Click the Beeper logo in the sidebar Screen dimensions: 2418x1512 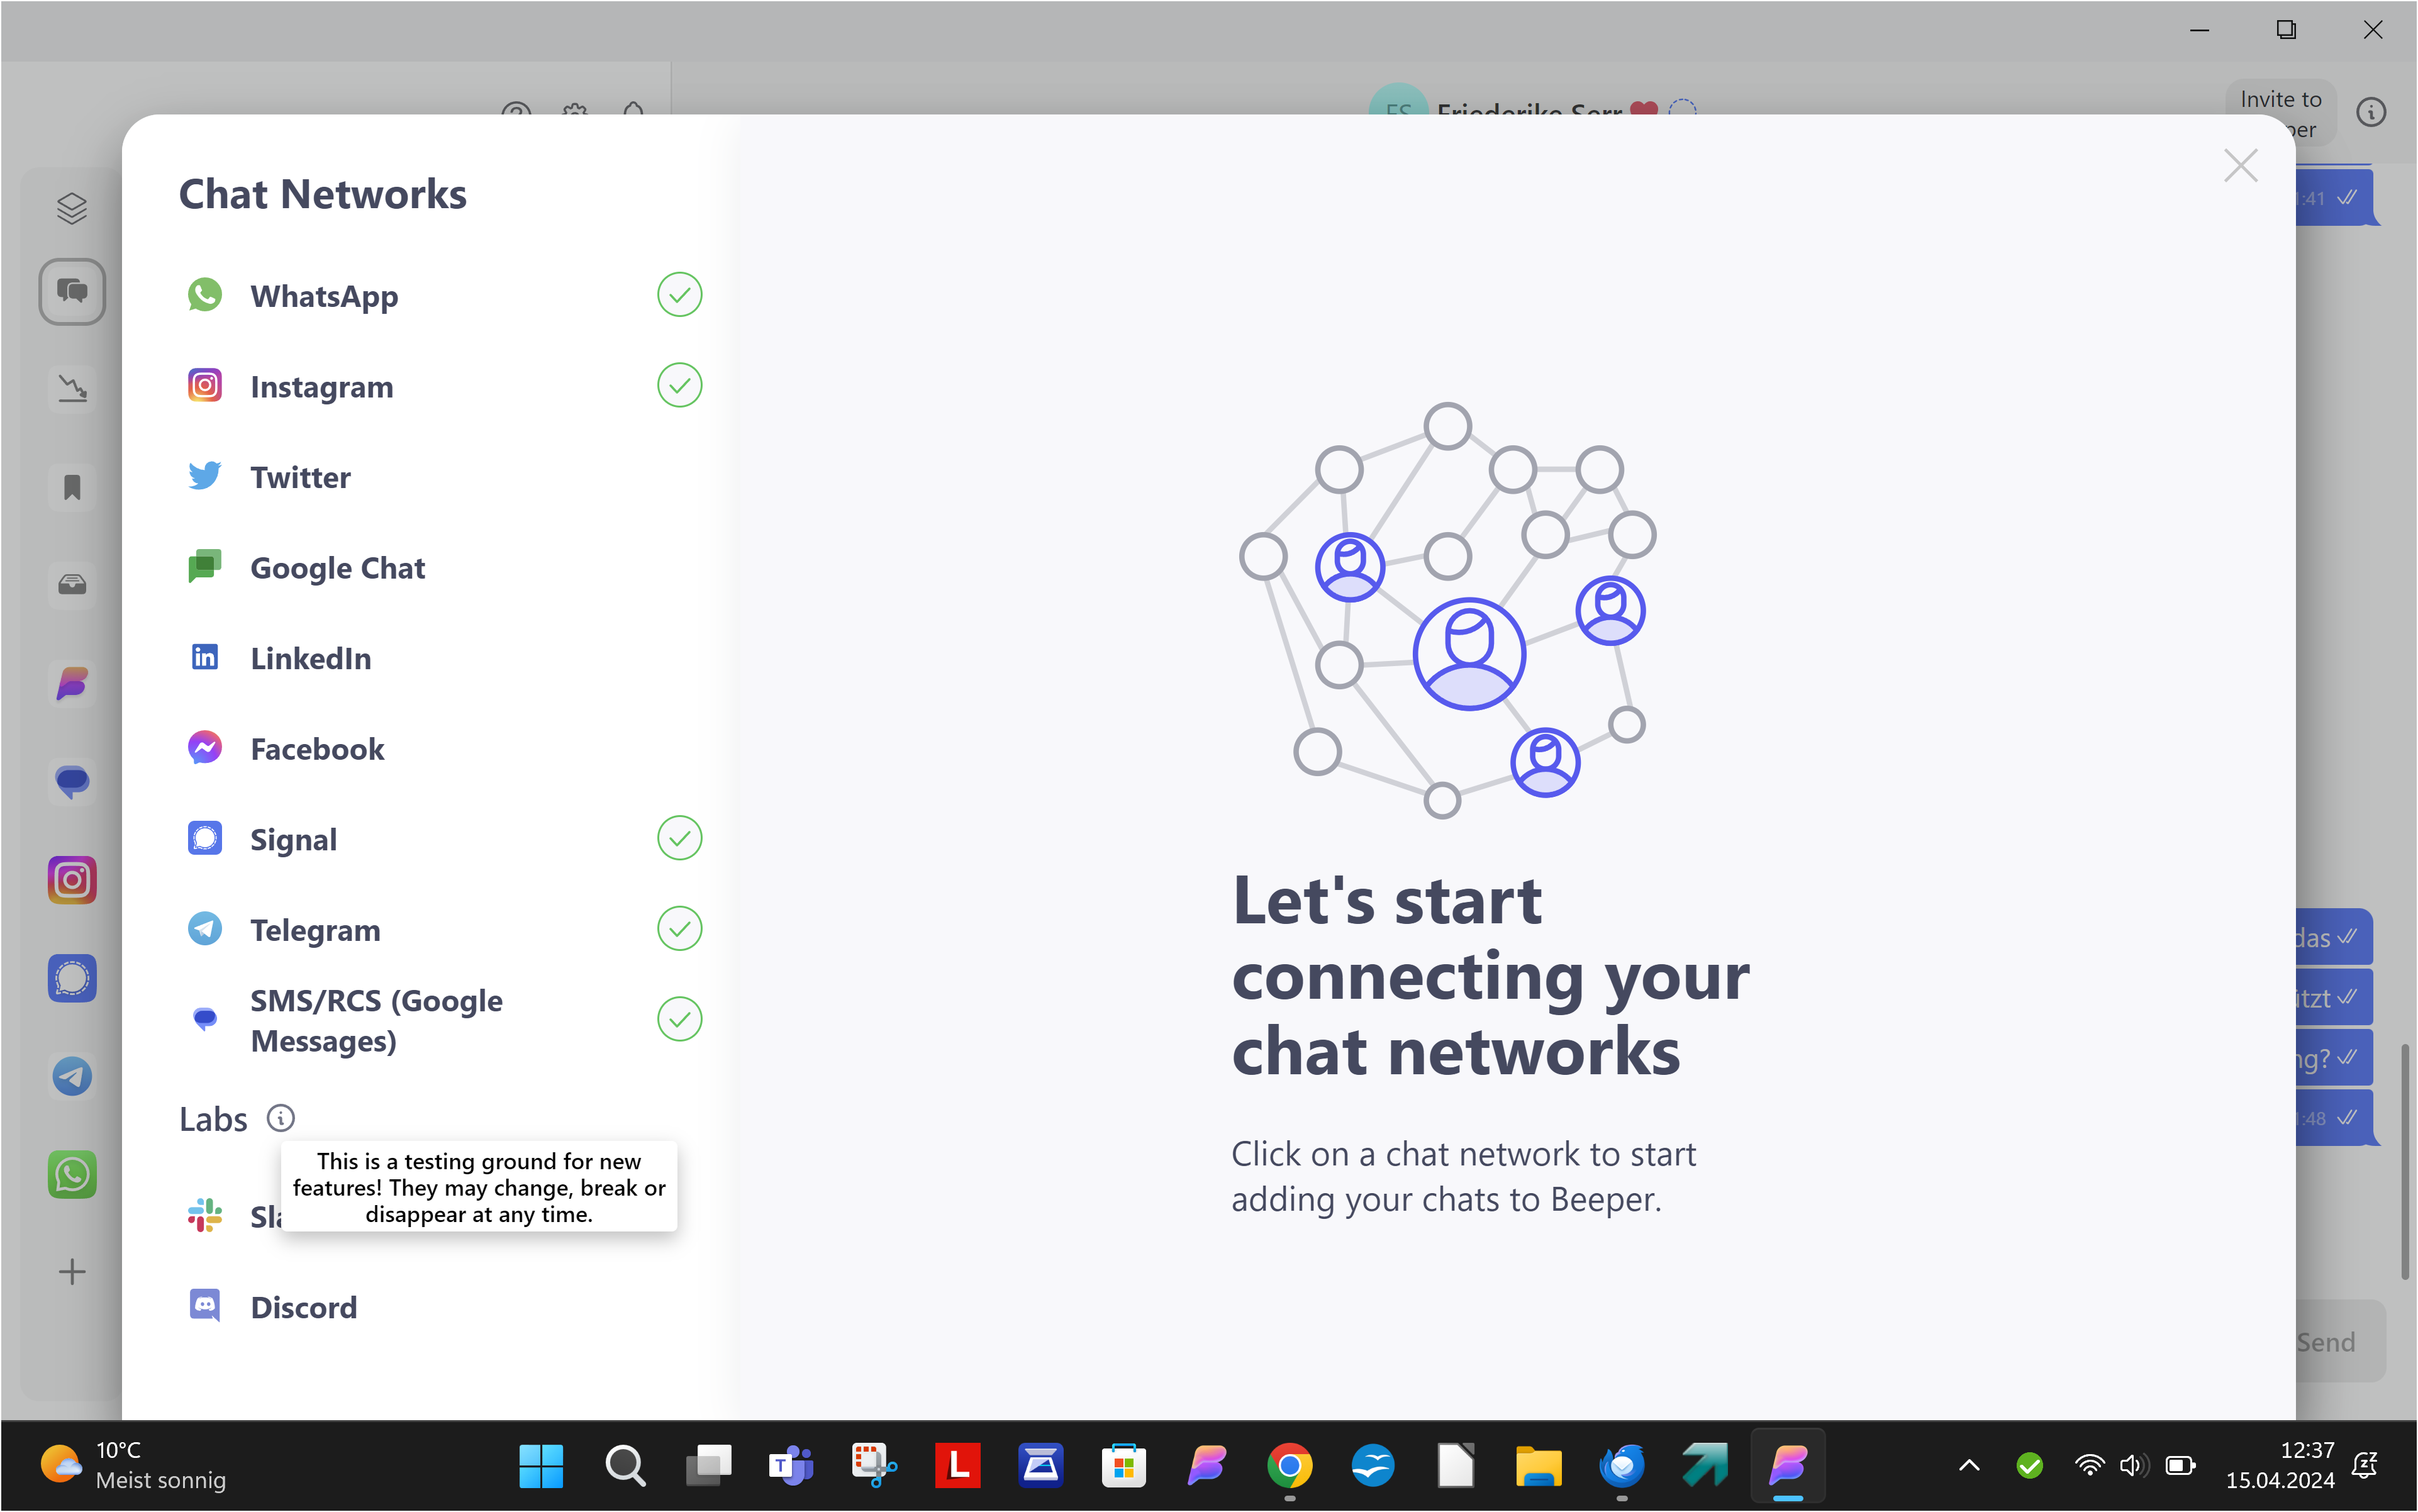72,684
